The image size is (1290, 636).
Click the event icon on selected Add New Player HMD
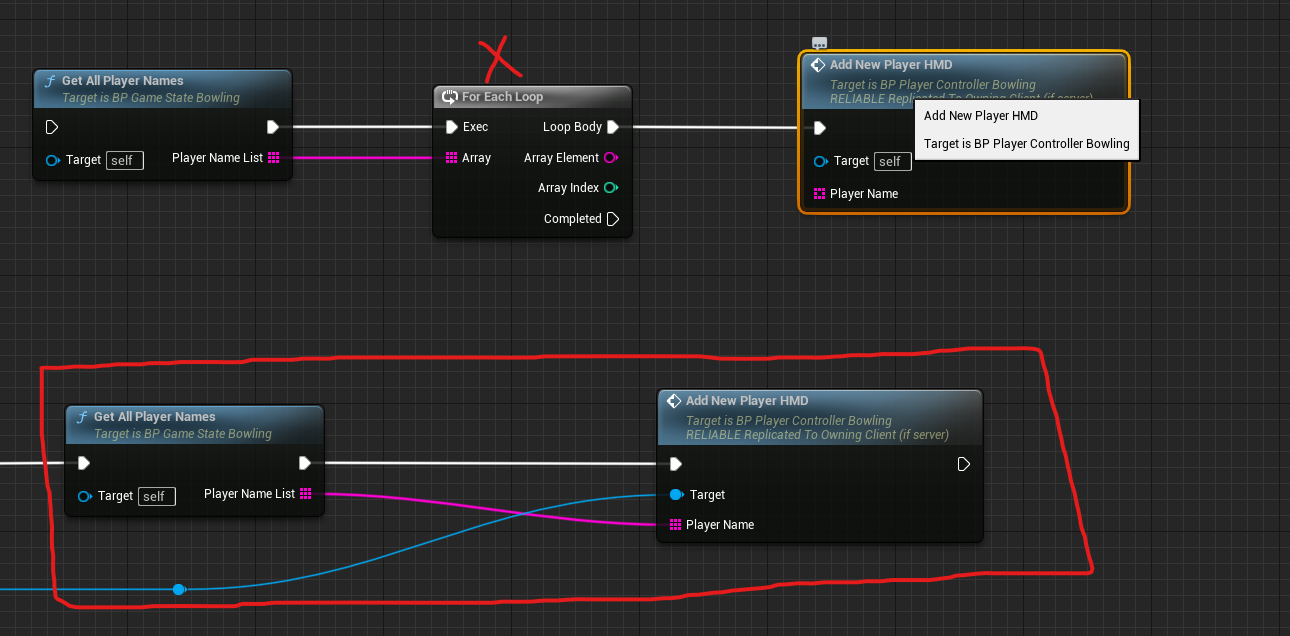coord(818,65)
